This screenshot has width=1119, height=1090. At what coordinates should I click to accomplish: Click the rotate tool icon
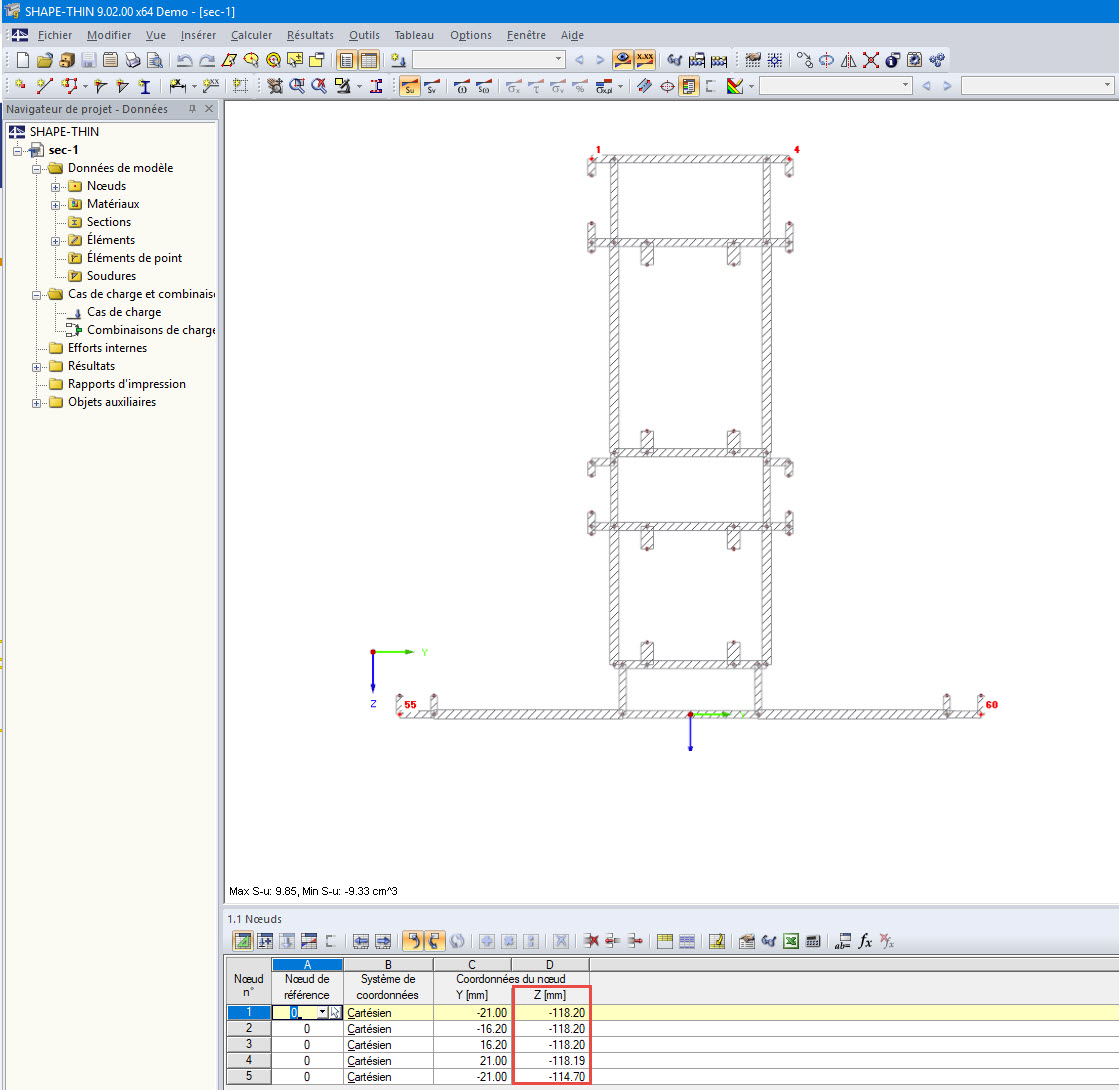826,60
